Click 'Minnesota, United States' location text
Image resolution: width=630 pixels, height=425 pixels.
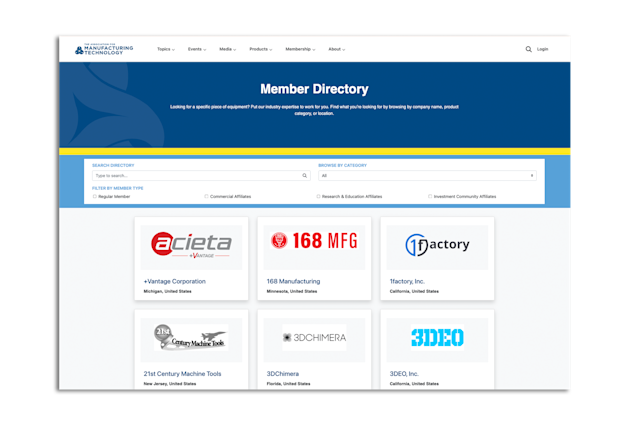pos(292,291)
